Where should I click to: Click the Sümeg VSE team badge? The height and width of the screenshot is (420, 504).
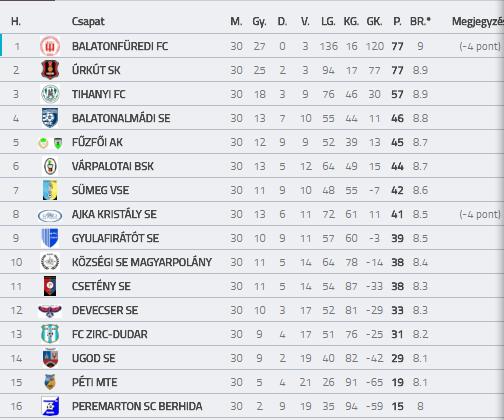[x=50, y=190]
